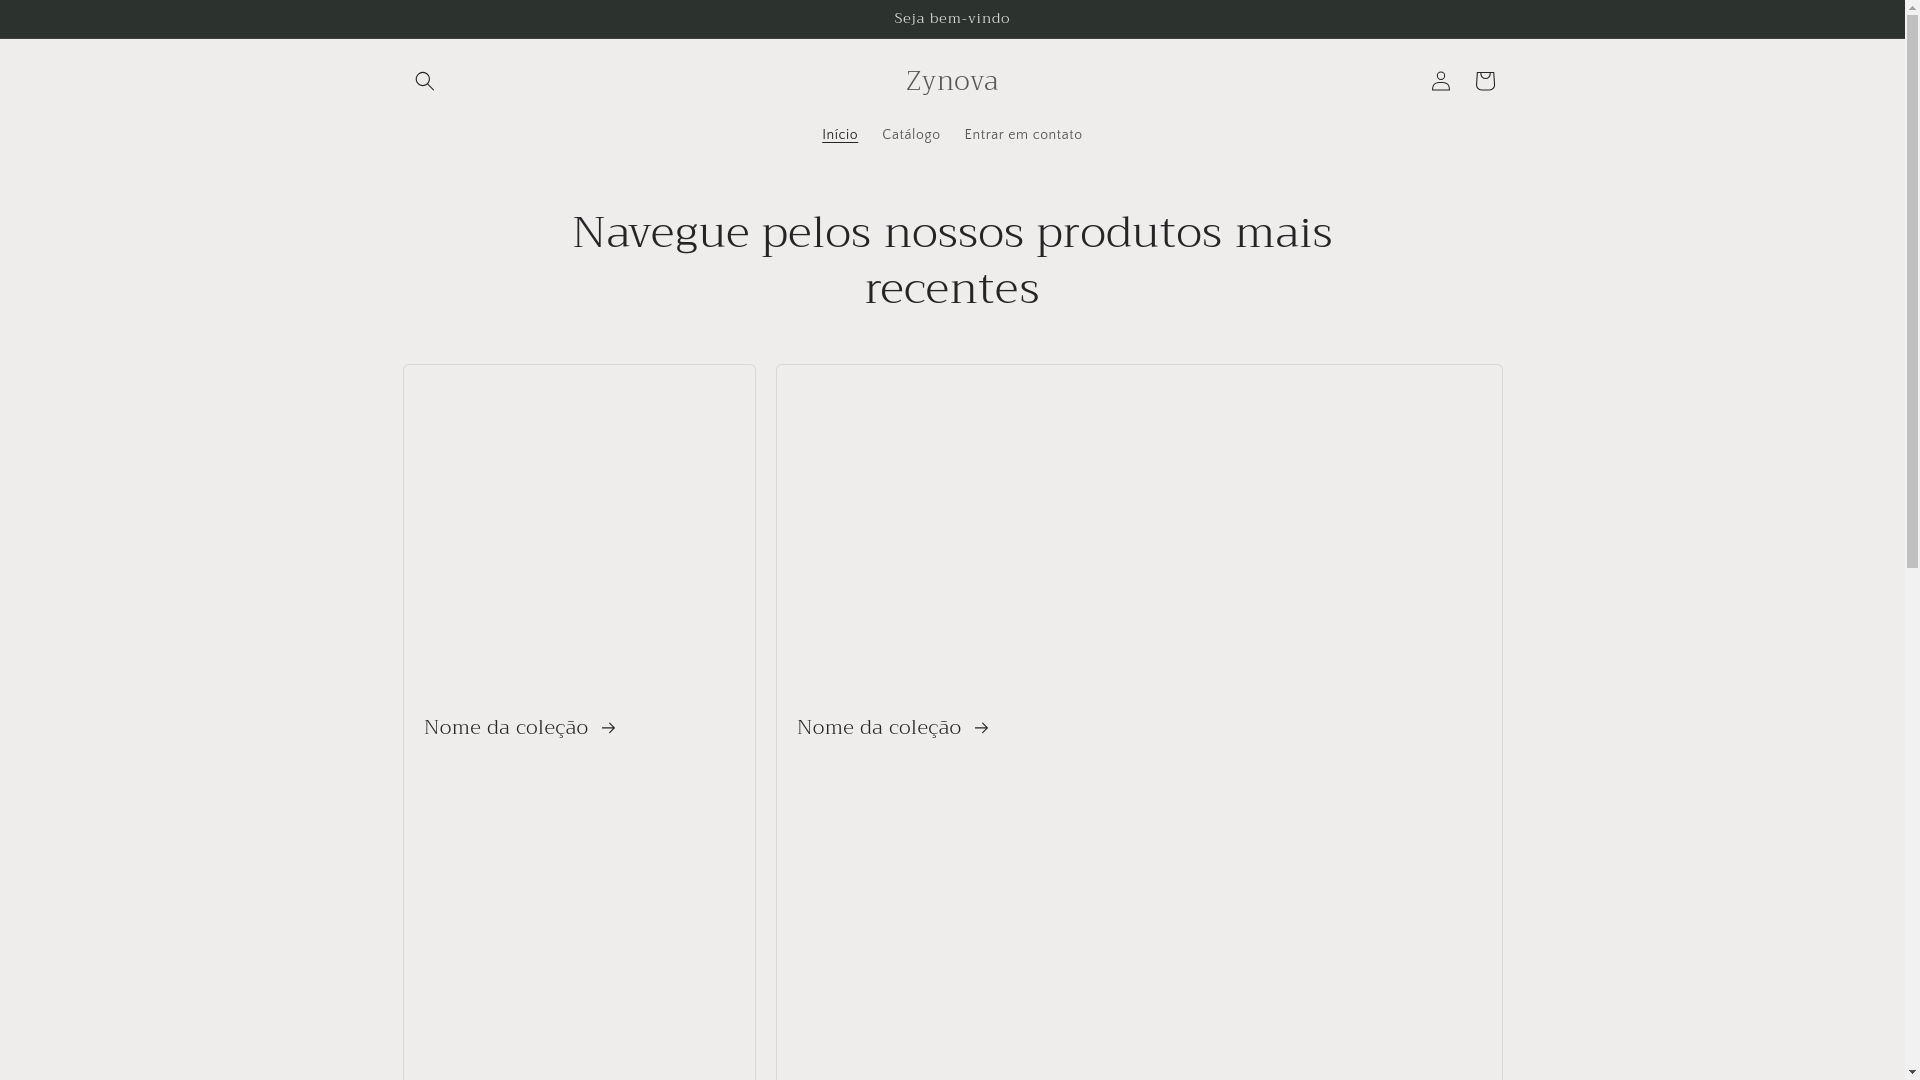Go to the Início menu item
The width and height of the screenshot is (1920, 1080).
coord(840,135)
